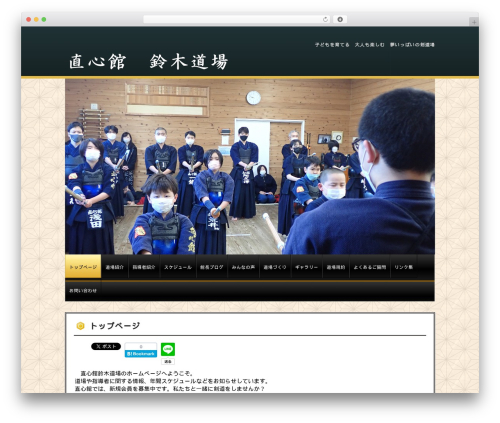Click the download icon beside address bar
The height and width of the screenshot is (423, 500).
pyautogui.click(x=340, y=19)
